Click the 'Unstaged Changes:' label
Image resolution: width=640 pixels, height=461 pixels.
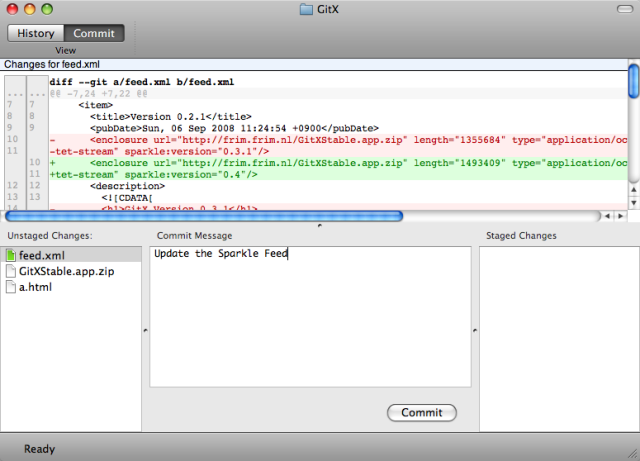pyautogui.click(x=50, y=236)
